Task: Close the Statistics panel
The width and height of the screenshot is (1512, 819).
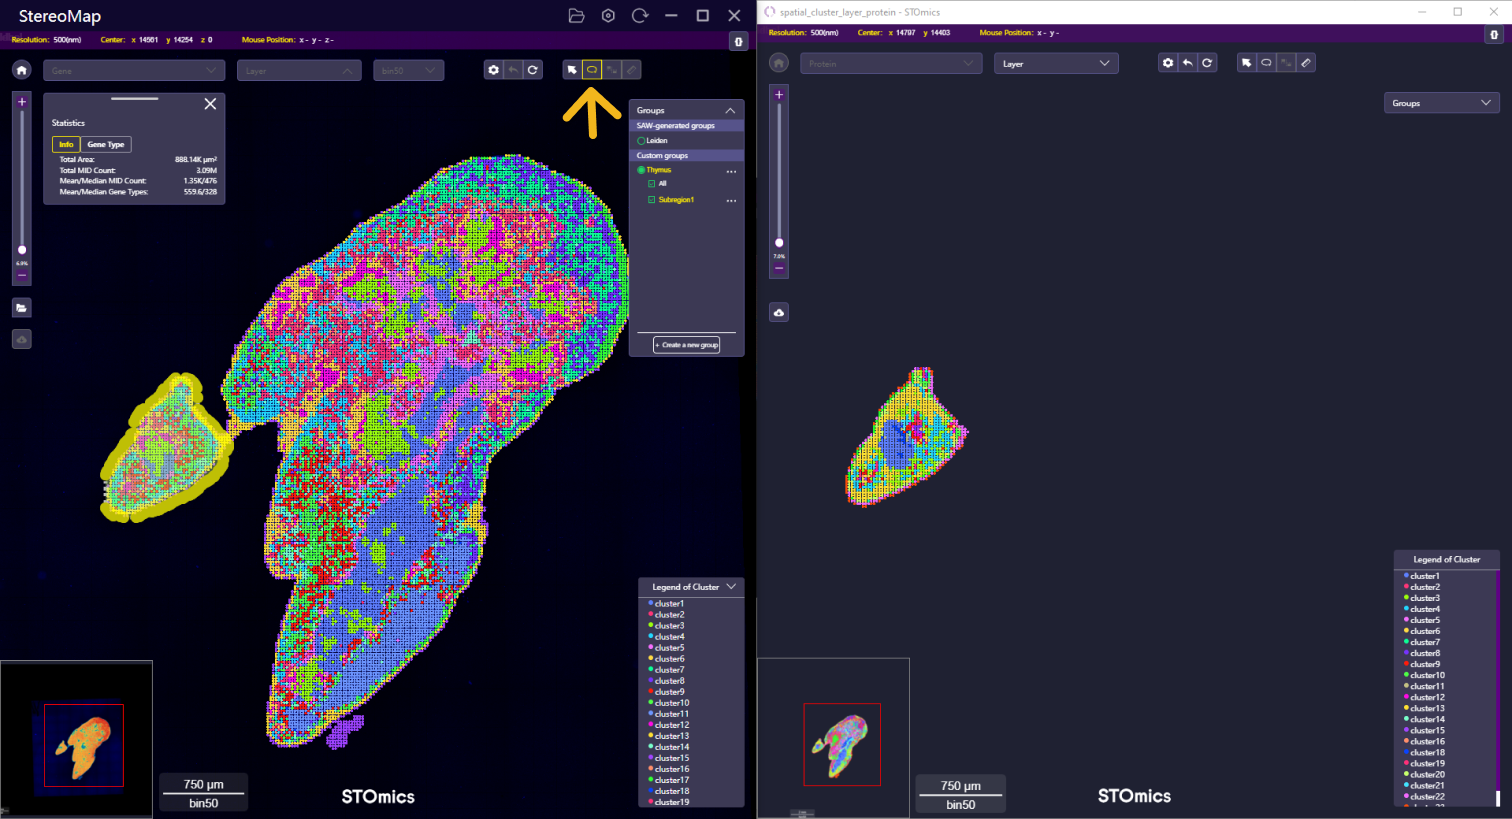Action: click(210, 104)
